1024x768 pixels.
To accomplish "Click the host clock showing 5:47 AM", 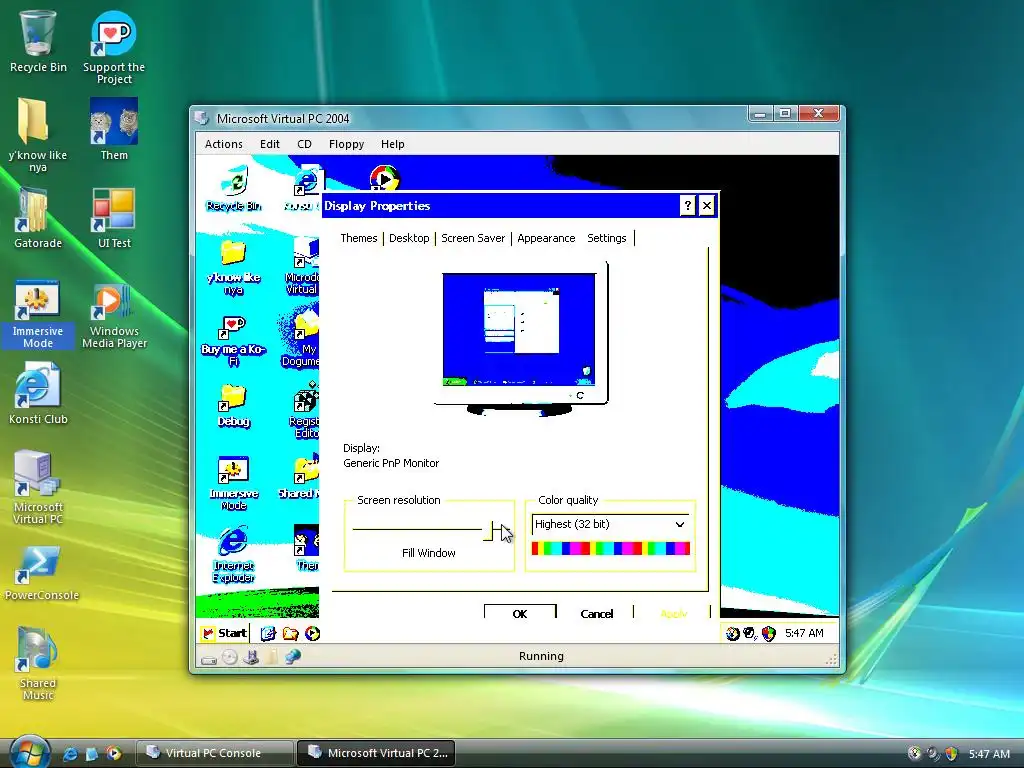I will click(x=989, y=754).
